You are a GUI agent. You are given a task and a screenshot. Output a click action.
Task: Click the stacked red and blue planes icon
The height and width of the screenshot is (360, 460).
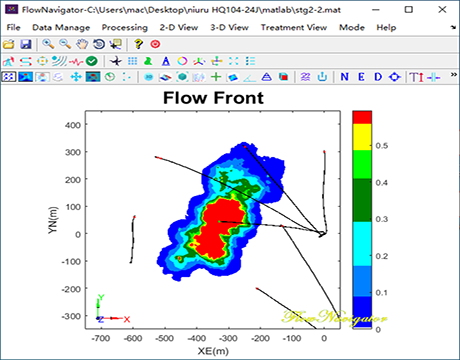click(165, 78)
